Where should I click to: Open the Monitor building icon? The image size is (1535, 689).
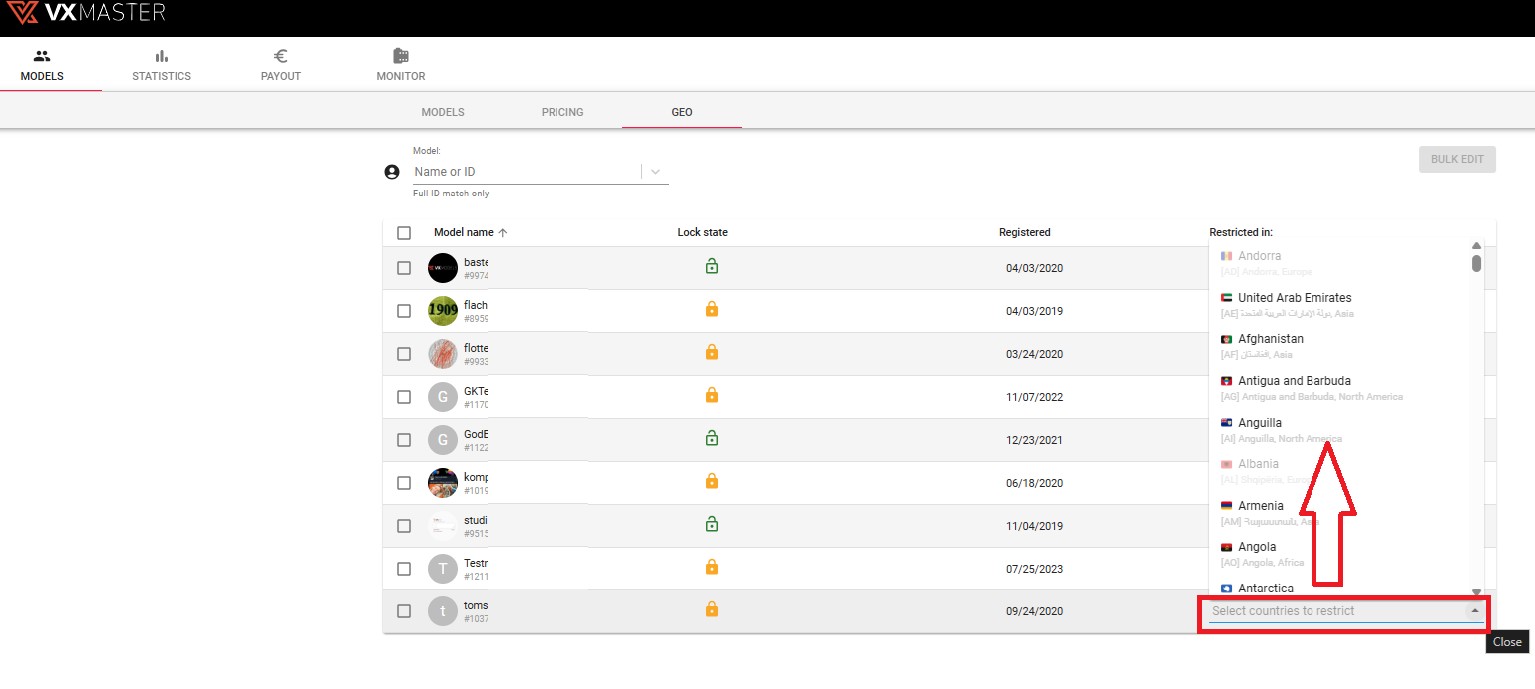tap(400, 57)
